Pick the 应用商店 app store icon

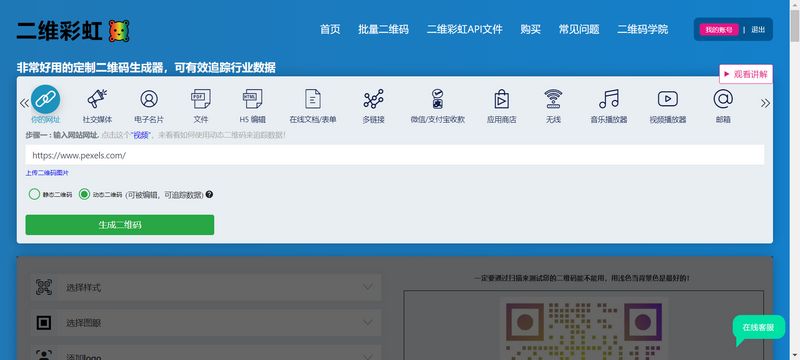[x=502, y=99]
